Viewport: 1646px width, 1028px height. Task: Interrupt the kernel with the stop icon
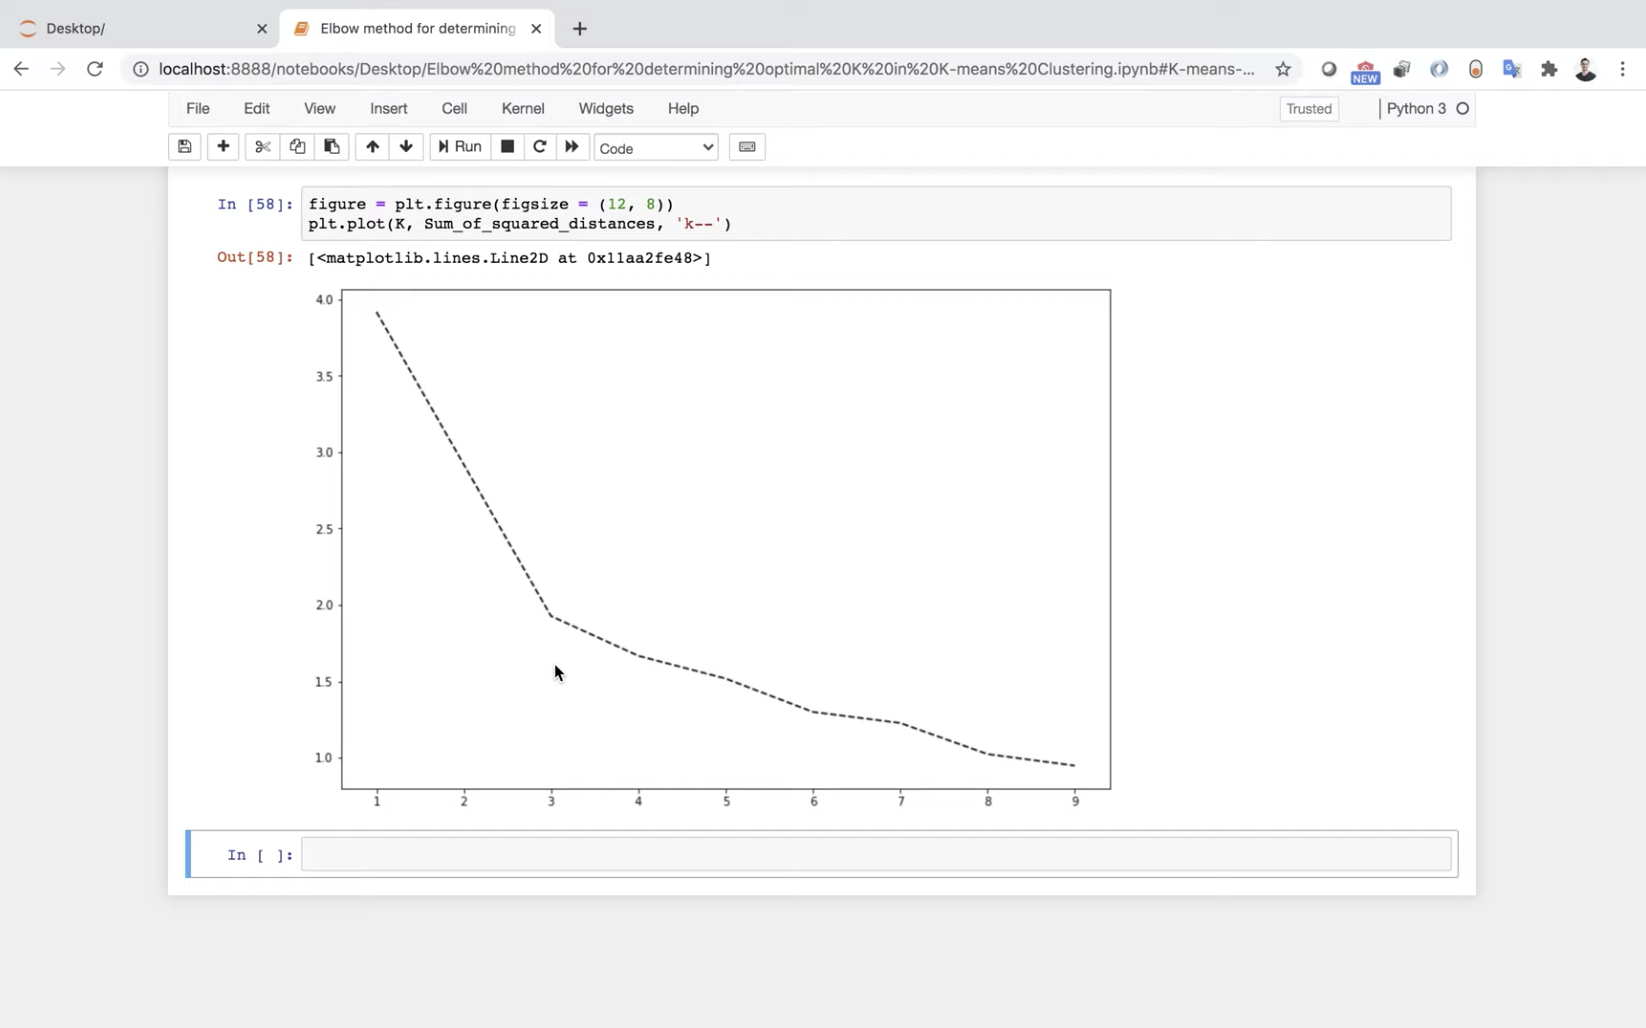tap(507, 147)
